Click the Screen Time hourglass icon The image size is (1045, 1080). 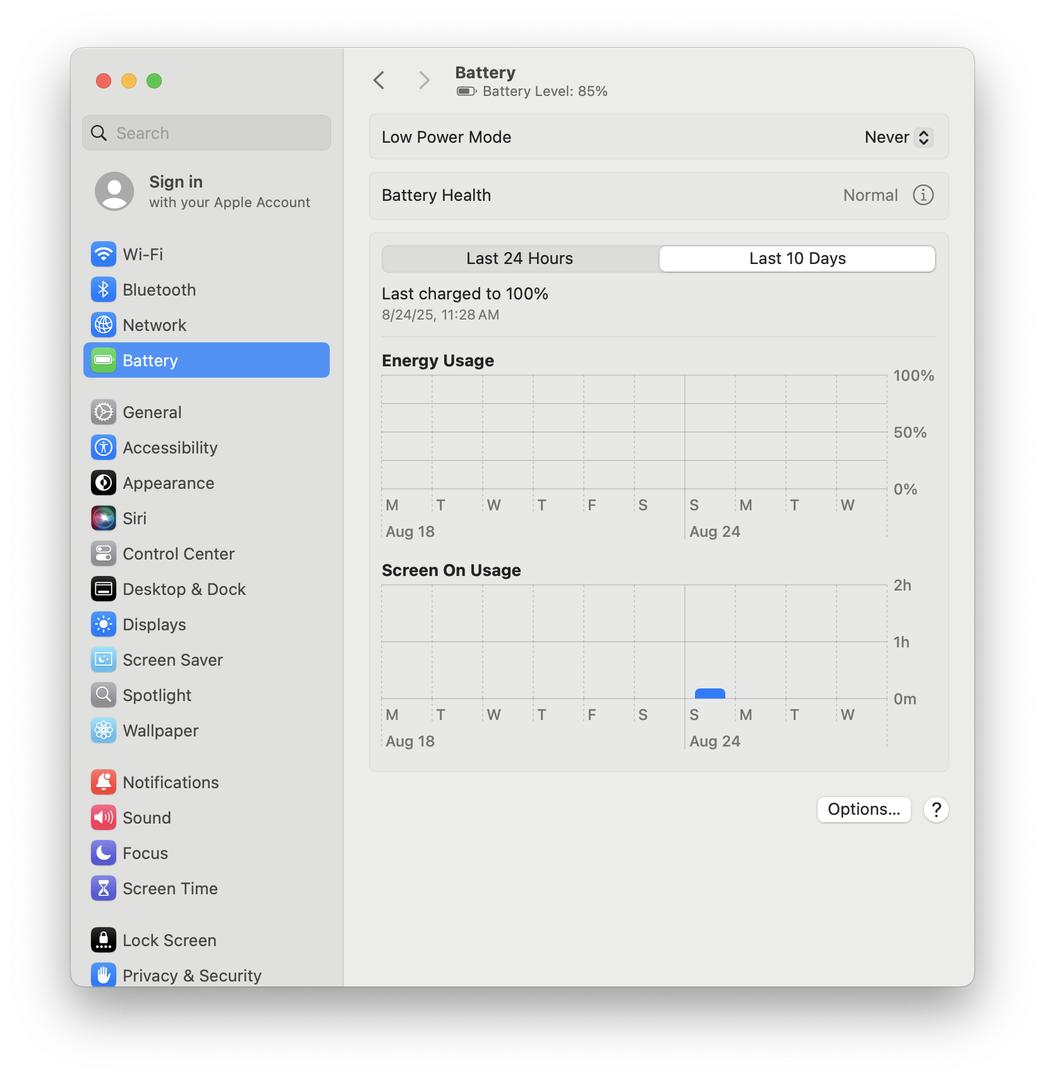103,889
